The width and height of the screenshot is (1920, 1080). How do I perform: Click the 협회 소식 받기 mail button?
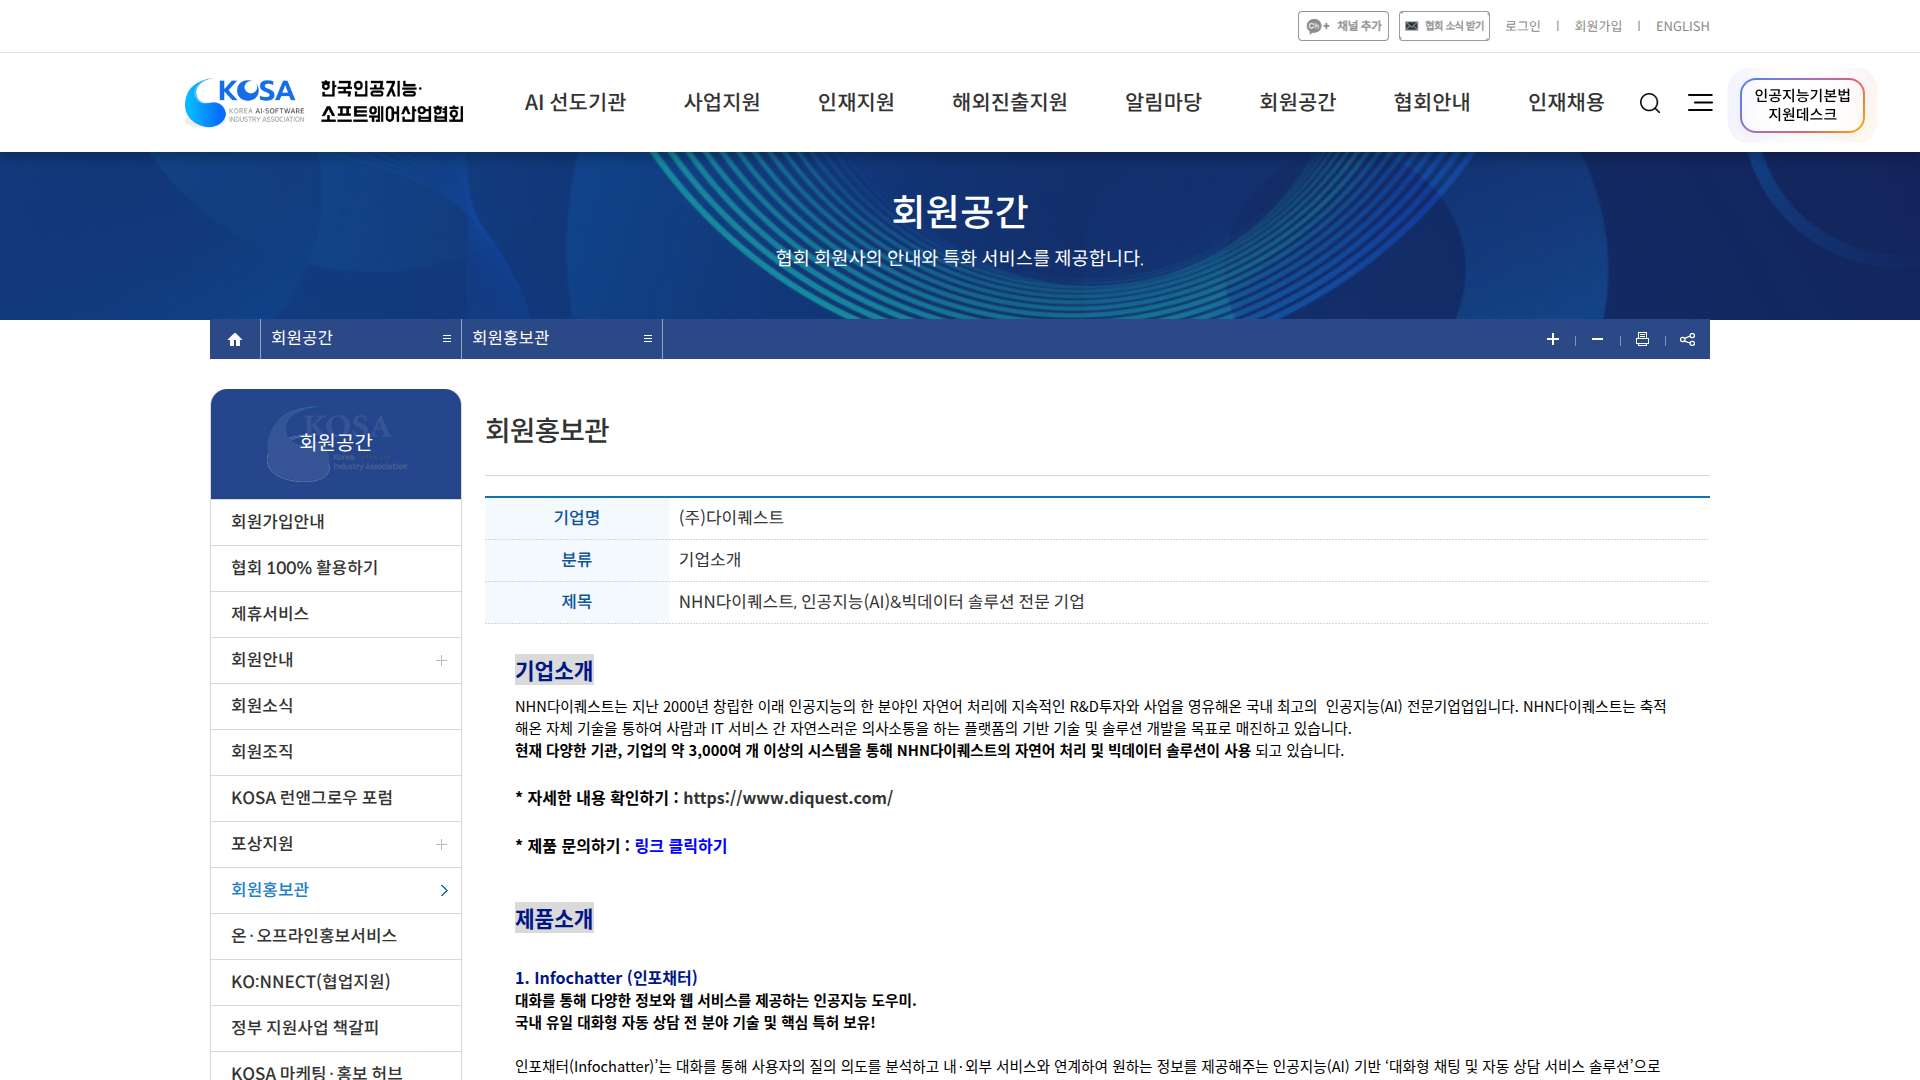1444,26
